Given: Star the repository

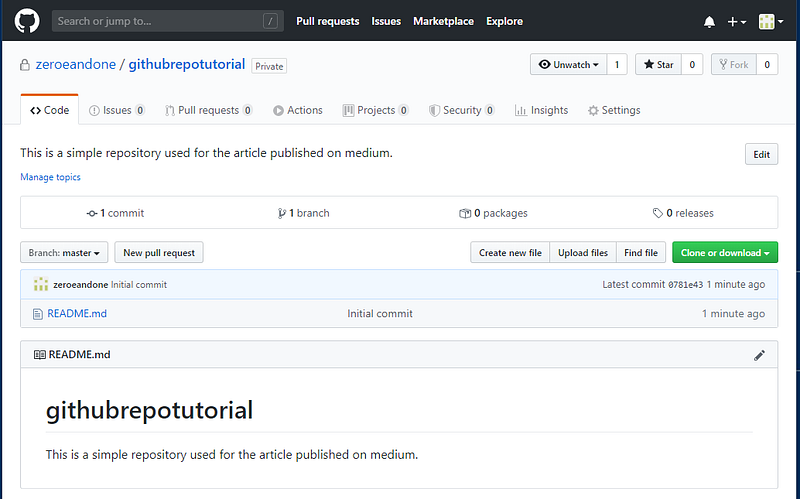Looking at the screenshot, I should (658, 64).
